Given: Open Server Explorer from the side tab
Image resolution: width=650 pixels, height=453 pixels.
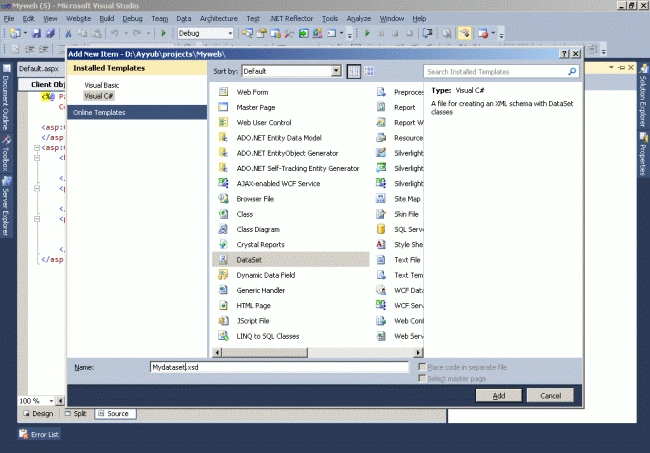Looking at the screenshot, I should coord(6,206).
